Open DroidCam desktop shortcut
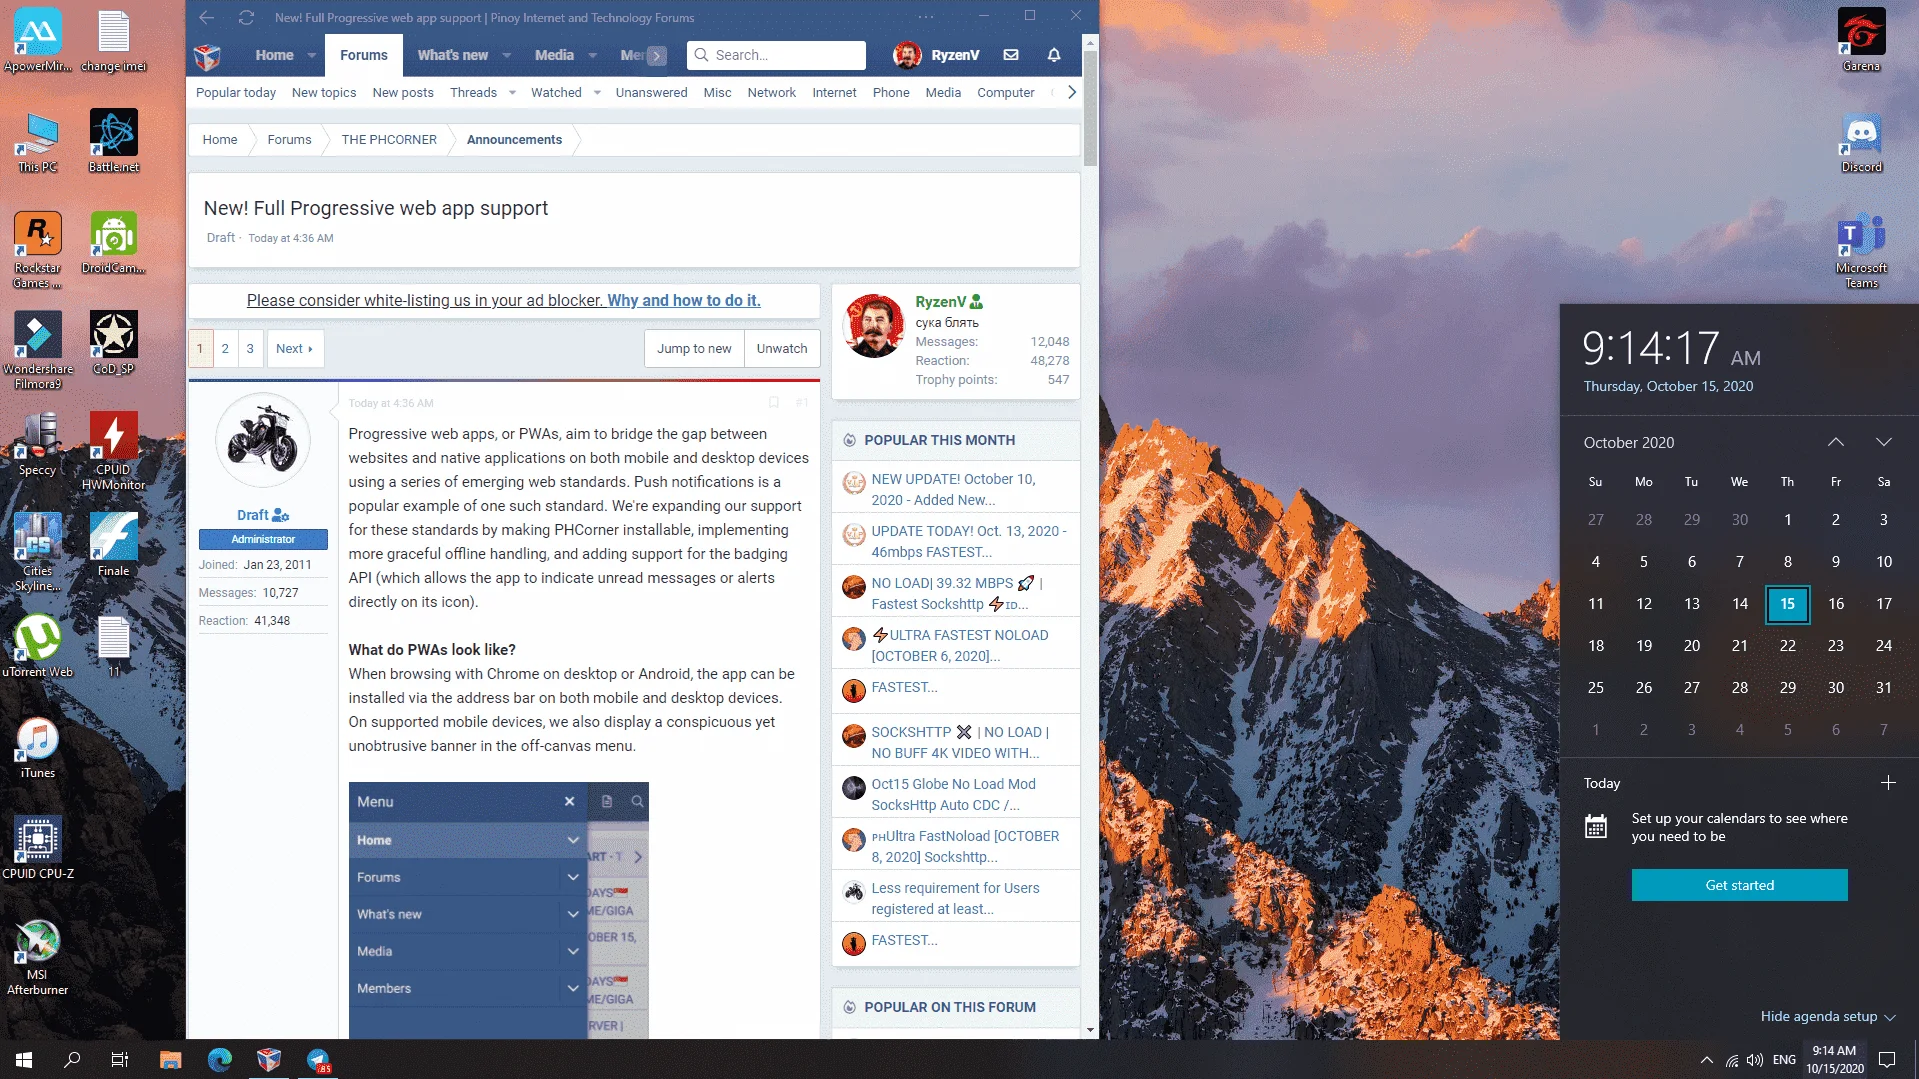This screenshot has height=1079, width=1919. pyautogui.click(x=113, y=242)
